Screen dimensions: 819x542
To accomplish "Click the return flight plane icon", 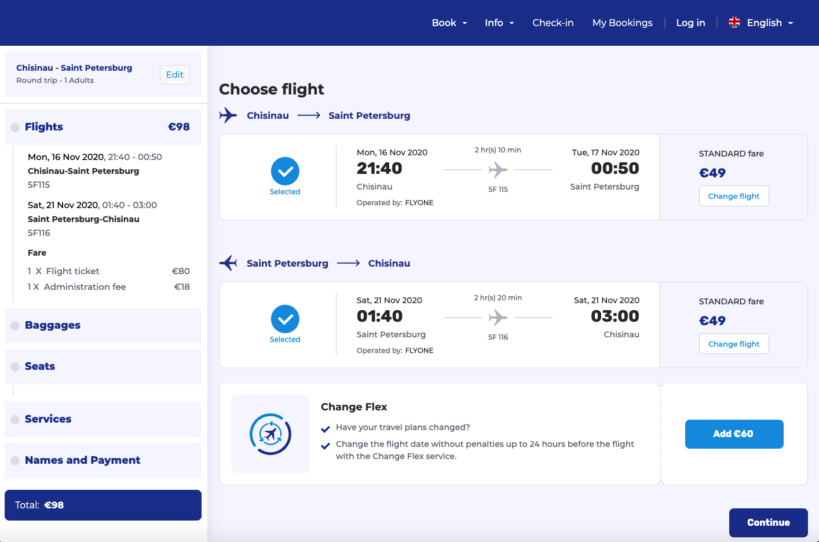I will 228,263.
